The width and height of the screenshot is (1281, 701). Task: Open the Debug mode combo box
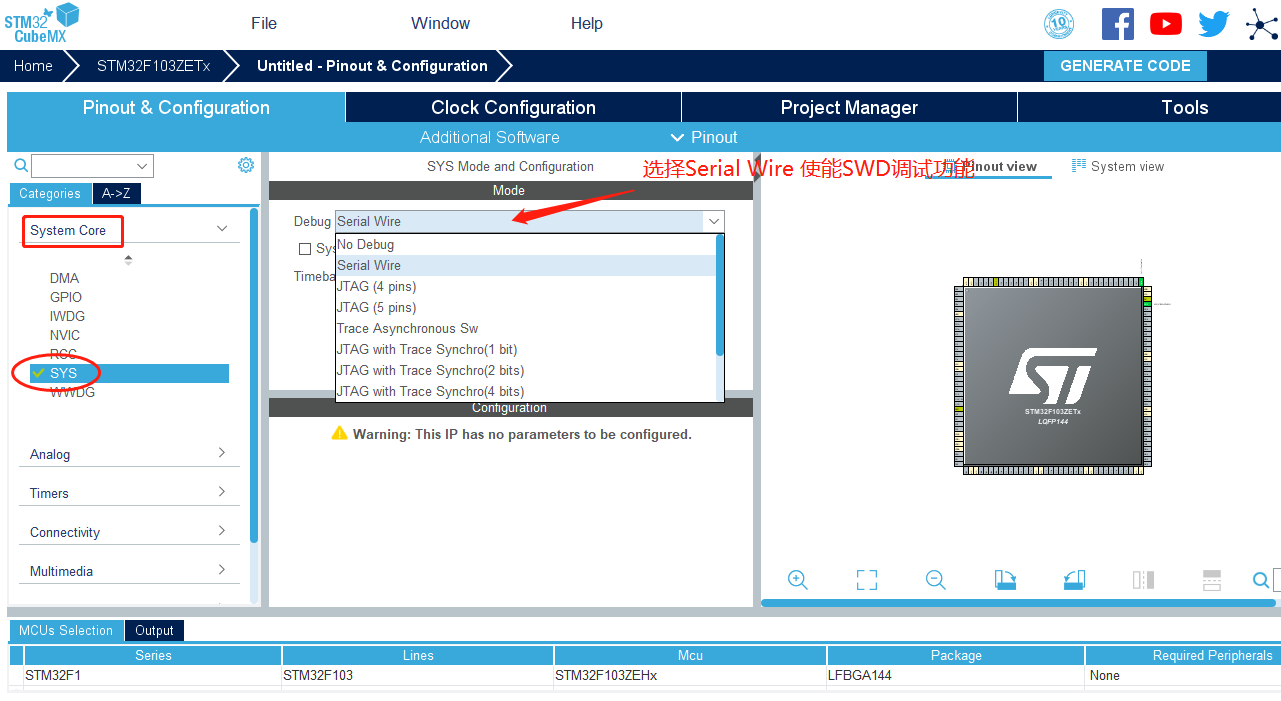click(x=529, y=221)
